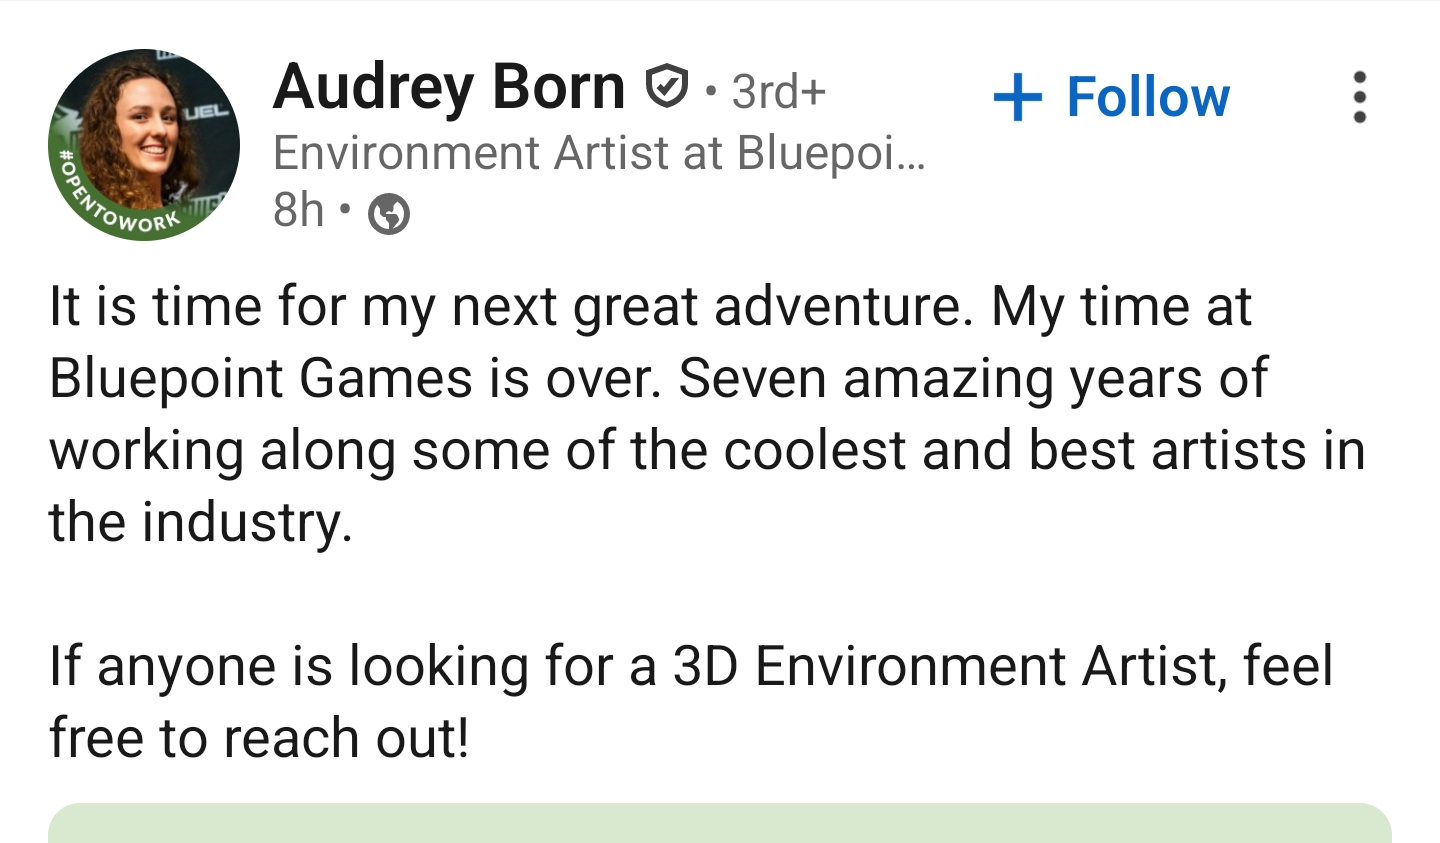
Task: Click the 'If anyone is looking' text
Action: coord(290,667)
